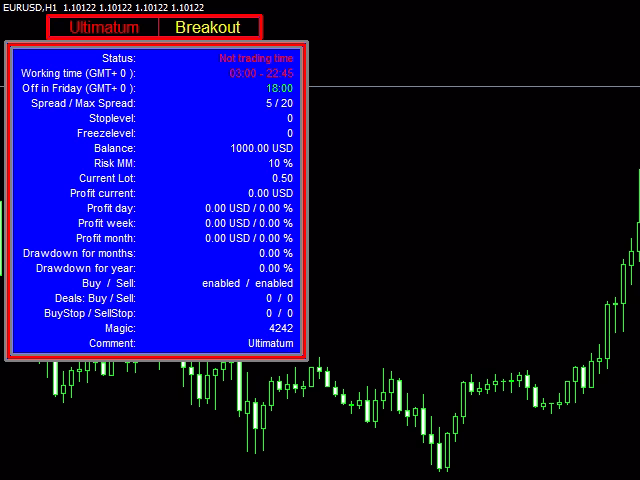Click the Profit day row value
The width and height of the screenshot is (640, 480).
click(x=249, y=208)
